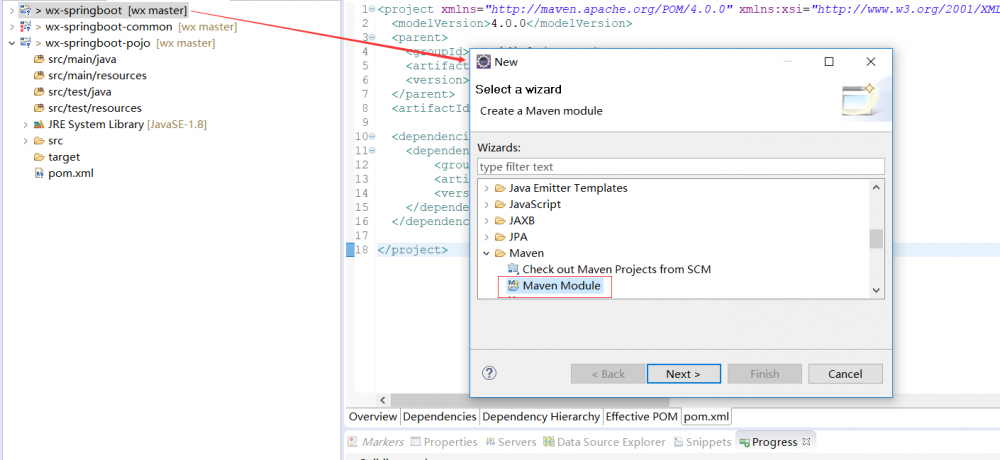Click the JavaScript folder icon

(500, 204)
